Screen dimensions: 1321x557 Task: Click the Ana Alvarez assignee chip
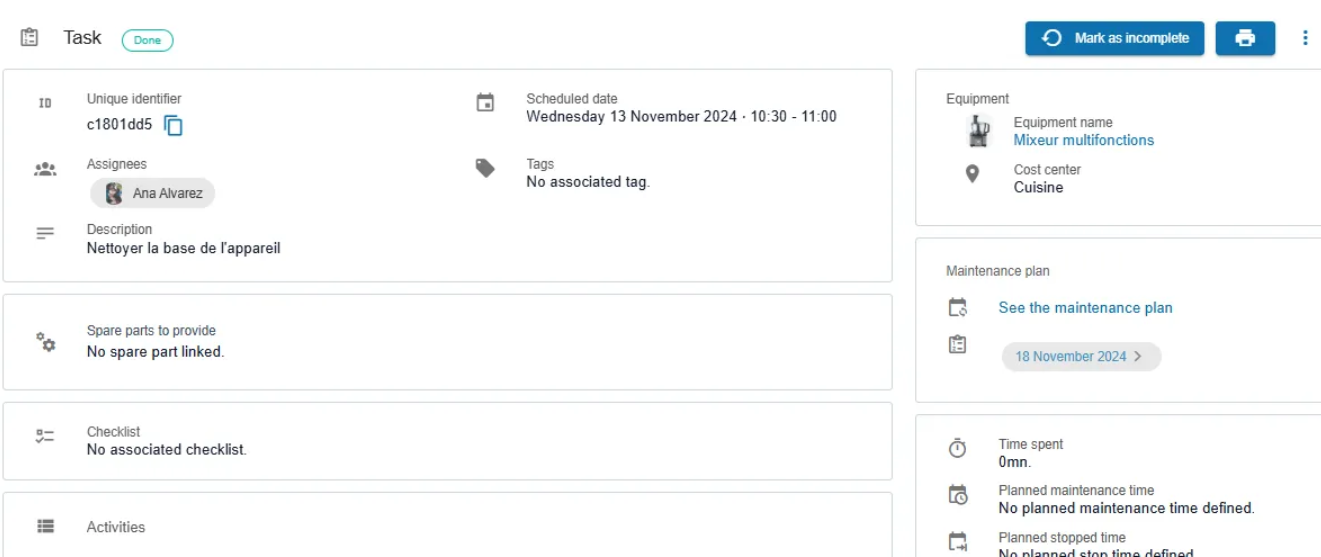[153, 193]
